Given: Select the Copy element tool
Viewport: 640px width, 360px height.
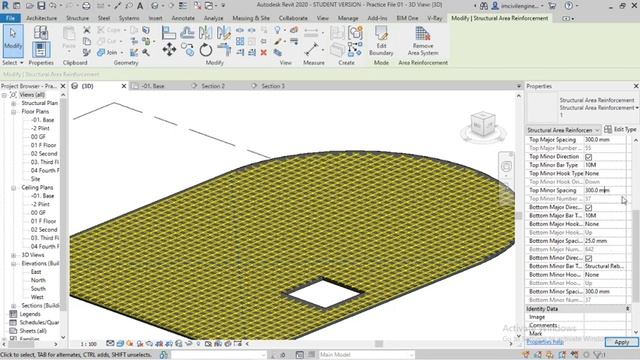Looking at the screenshot, I should pyautogui.click(x=188, y=50).
